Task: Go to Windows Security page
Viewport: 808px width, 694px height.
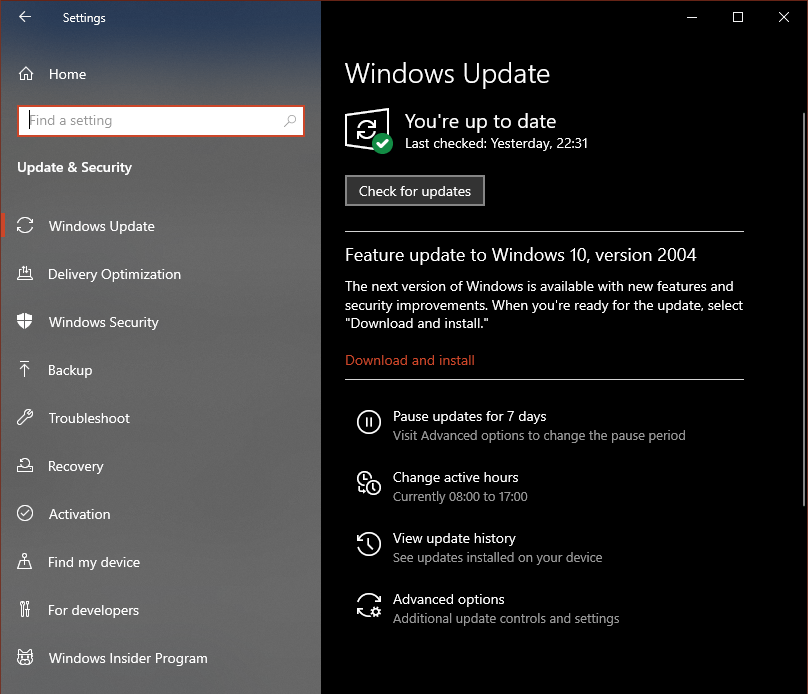Action: (x=104, y=322)
